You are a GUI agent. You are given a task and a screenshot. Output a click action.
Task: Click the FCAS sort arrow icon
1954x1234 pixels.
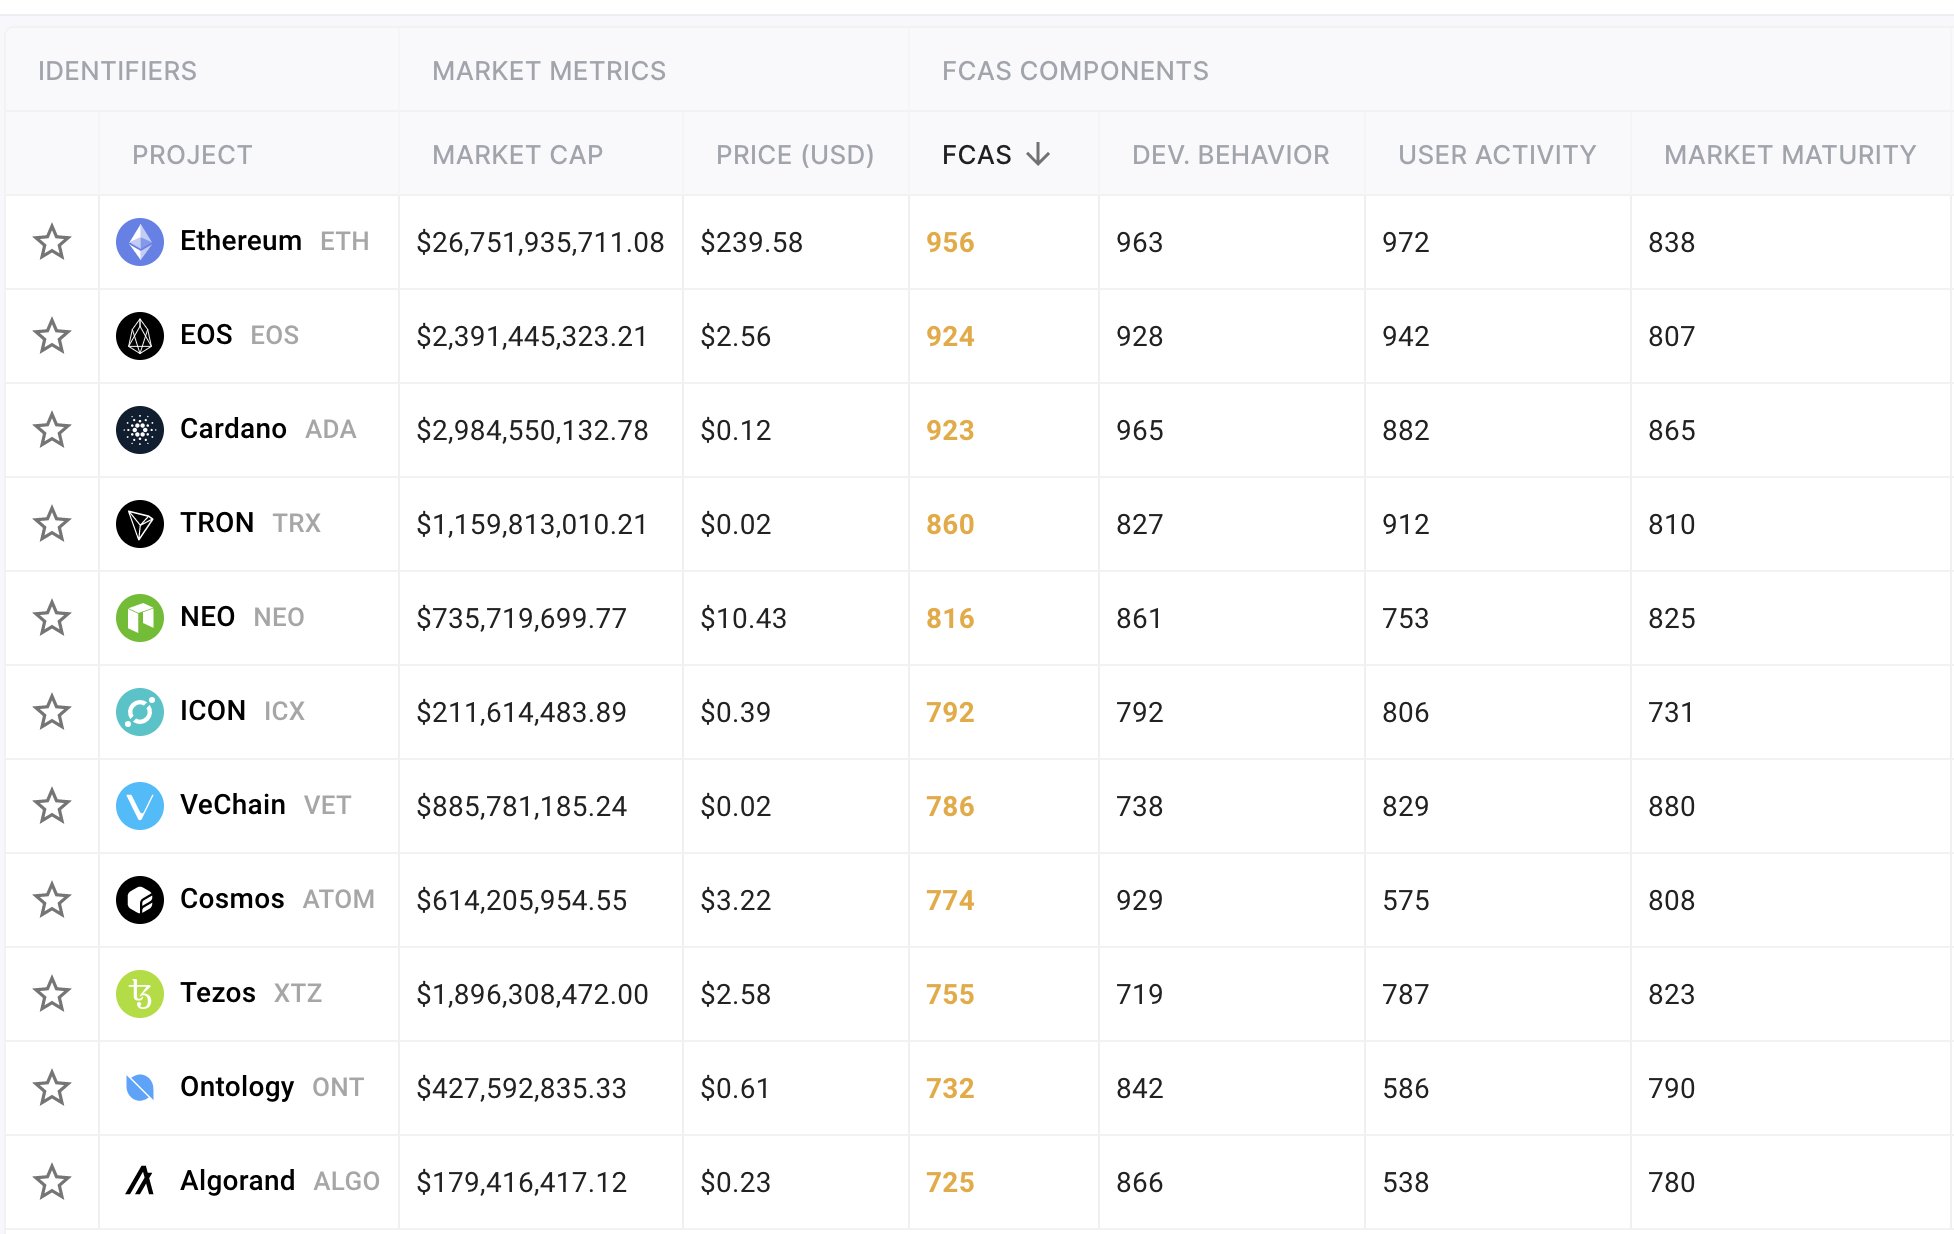pyautogui.click(x=1039, y=154)
